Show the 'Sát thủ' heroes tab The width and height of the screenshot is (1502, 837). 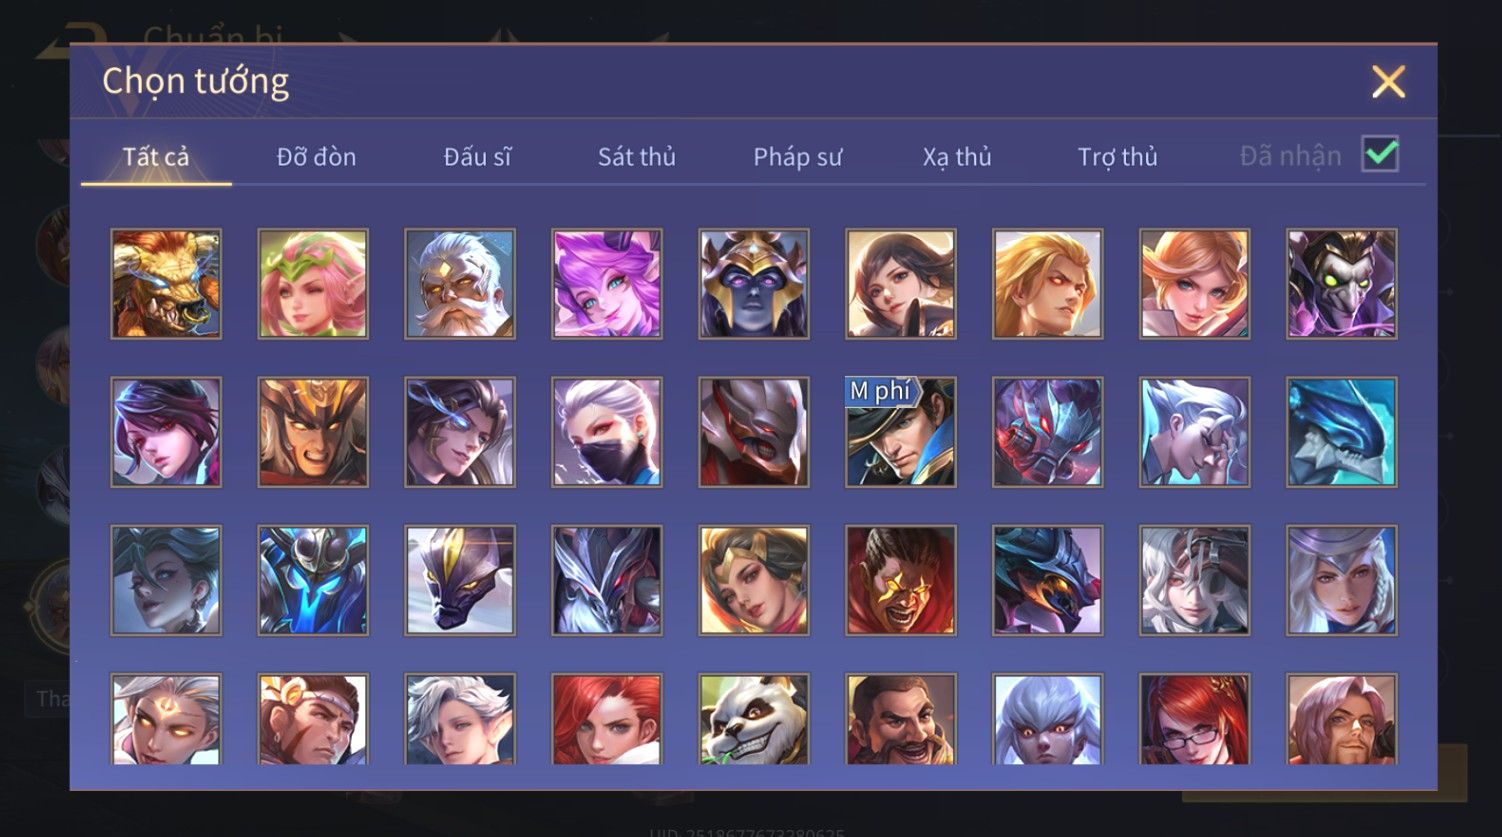pos(637,157)
